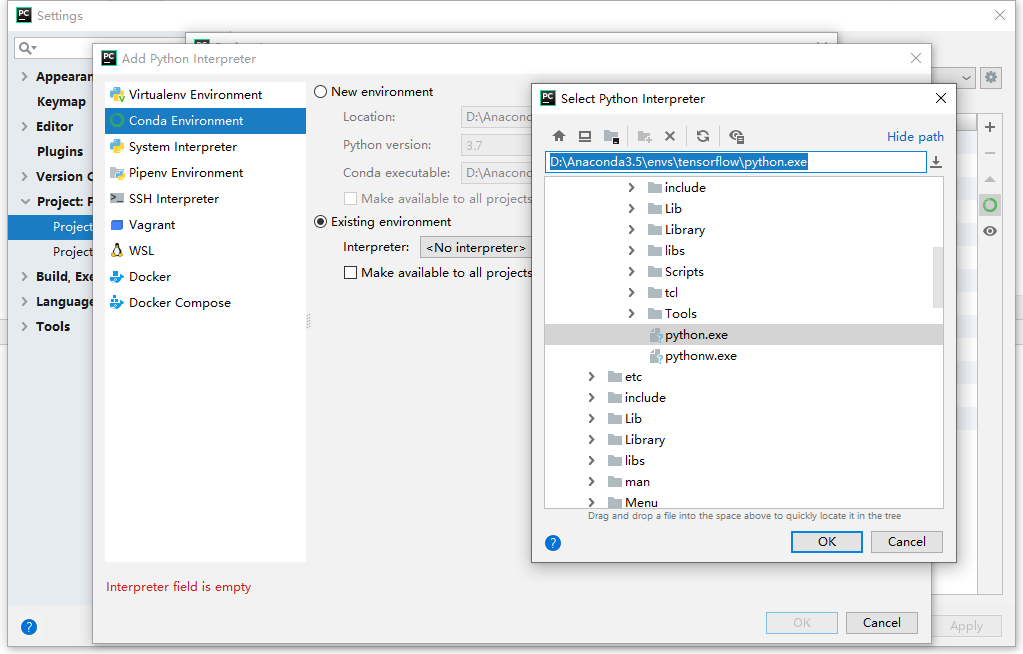This screenshot has height=654, width=1023.
Task: Select System Interpreter option
Action: point(206,147)
